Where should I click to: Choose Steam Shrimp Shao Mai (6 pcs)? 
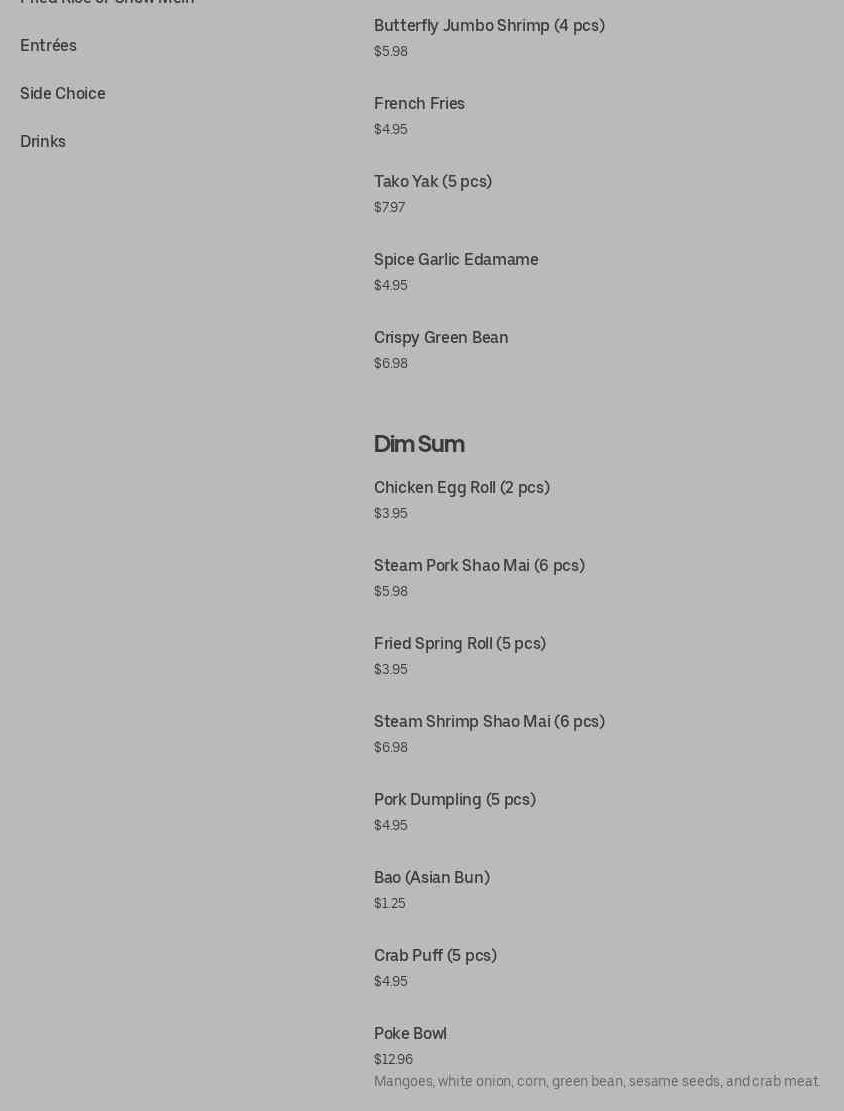489,722
